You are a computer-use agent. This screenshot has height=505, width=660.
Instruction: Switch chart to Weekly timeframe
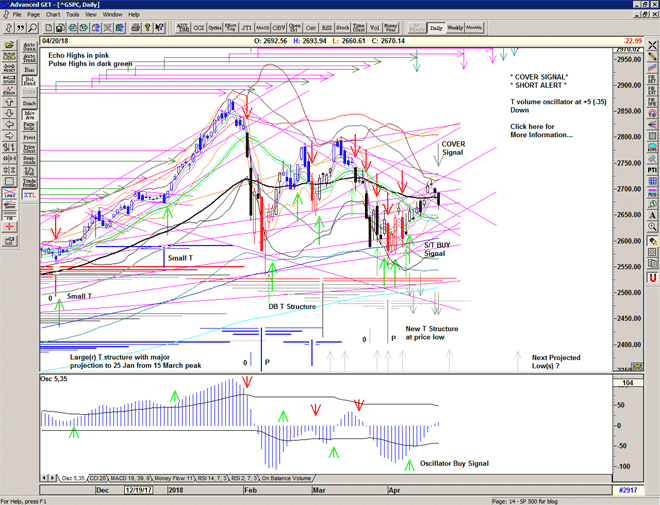point(456,28)
